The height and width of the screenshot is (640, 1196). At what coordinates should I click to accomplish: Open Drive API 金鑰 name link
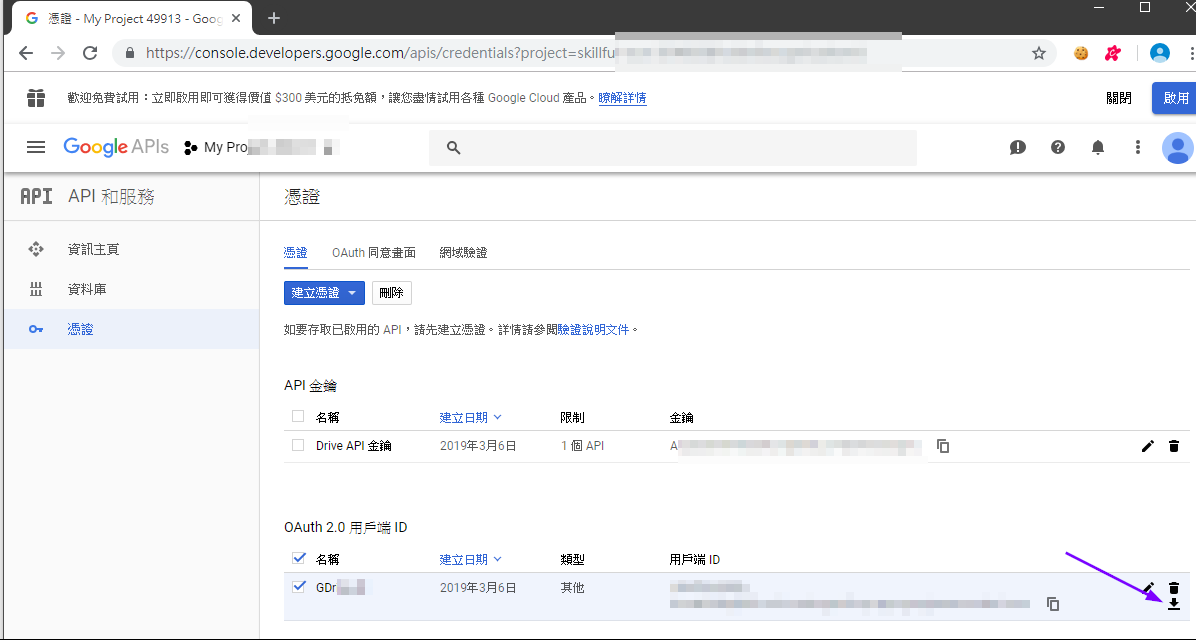point(354,445)
